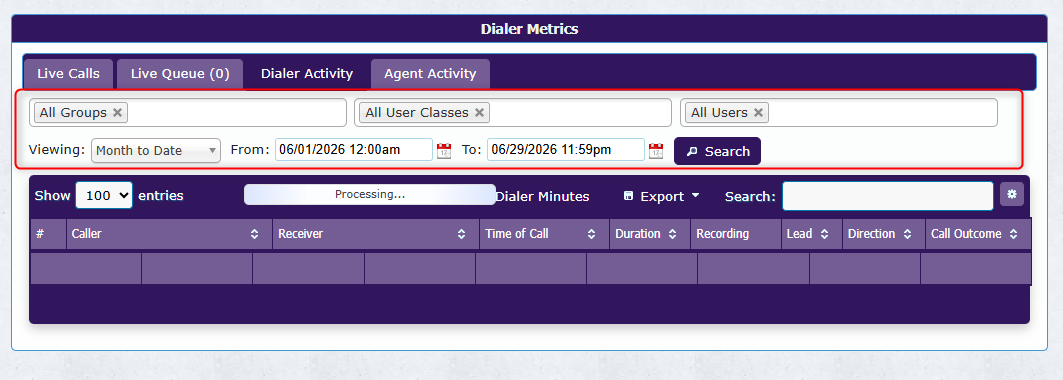Sort the table by Lead column

(x=811, y=234)
